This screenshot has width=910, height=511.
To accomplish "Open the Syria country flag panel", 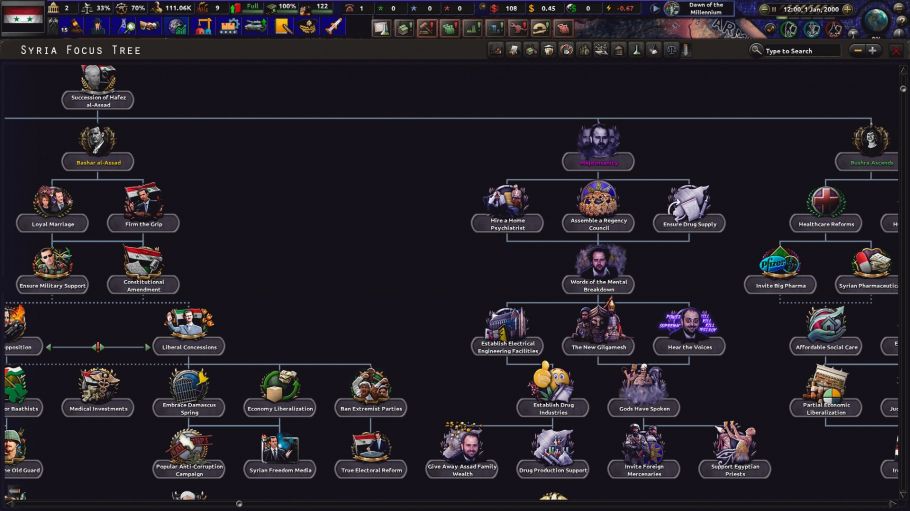I will tap(23, 19).
